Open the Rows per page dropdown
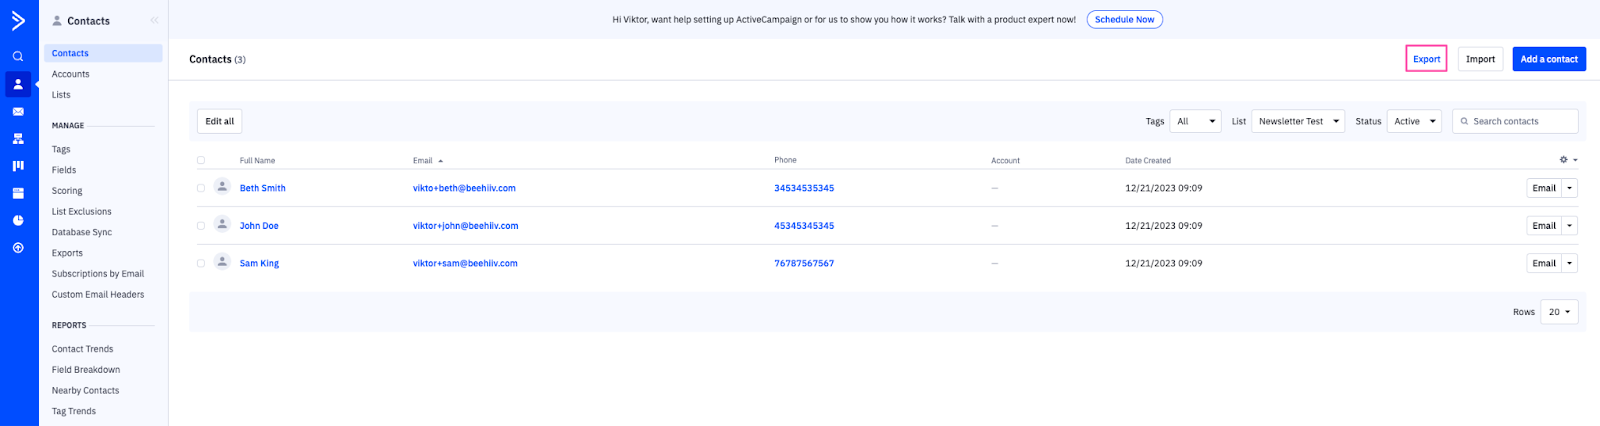Screen dimensions: 1600x426 (1559, 312)
